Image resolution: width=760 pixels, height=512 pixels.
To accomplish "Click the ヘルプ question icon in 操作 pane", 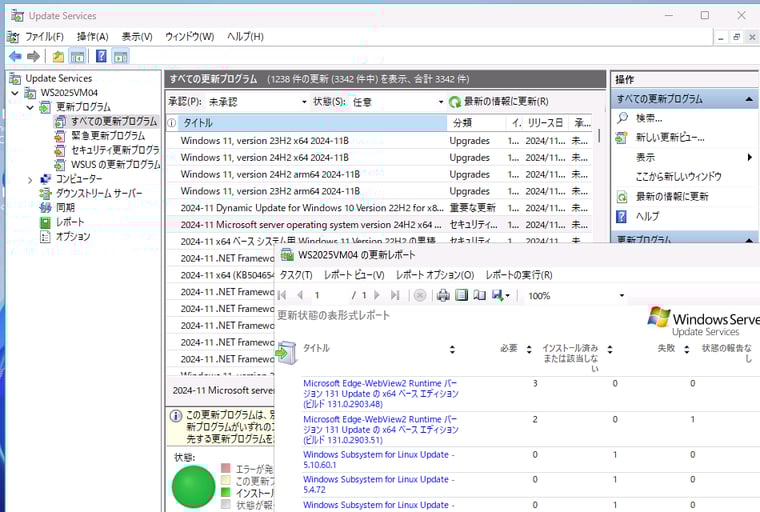I will click(x=621, y=216).
